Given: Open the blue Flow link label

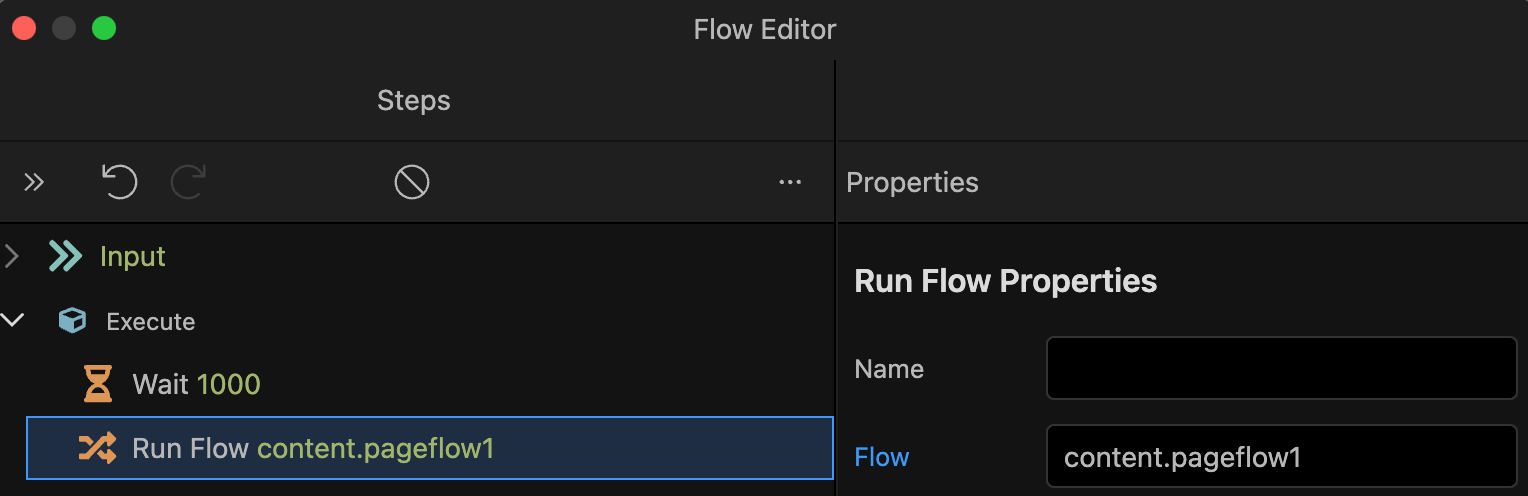Looking at the screenshot, I should [882, 457].
